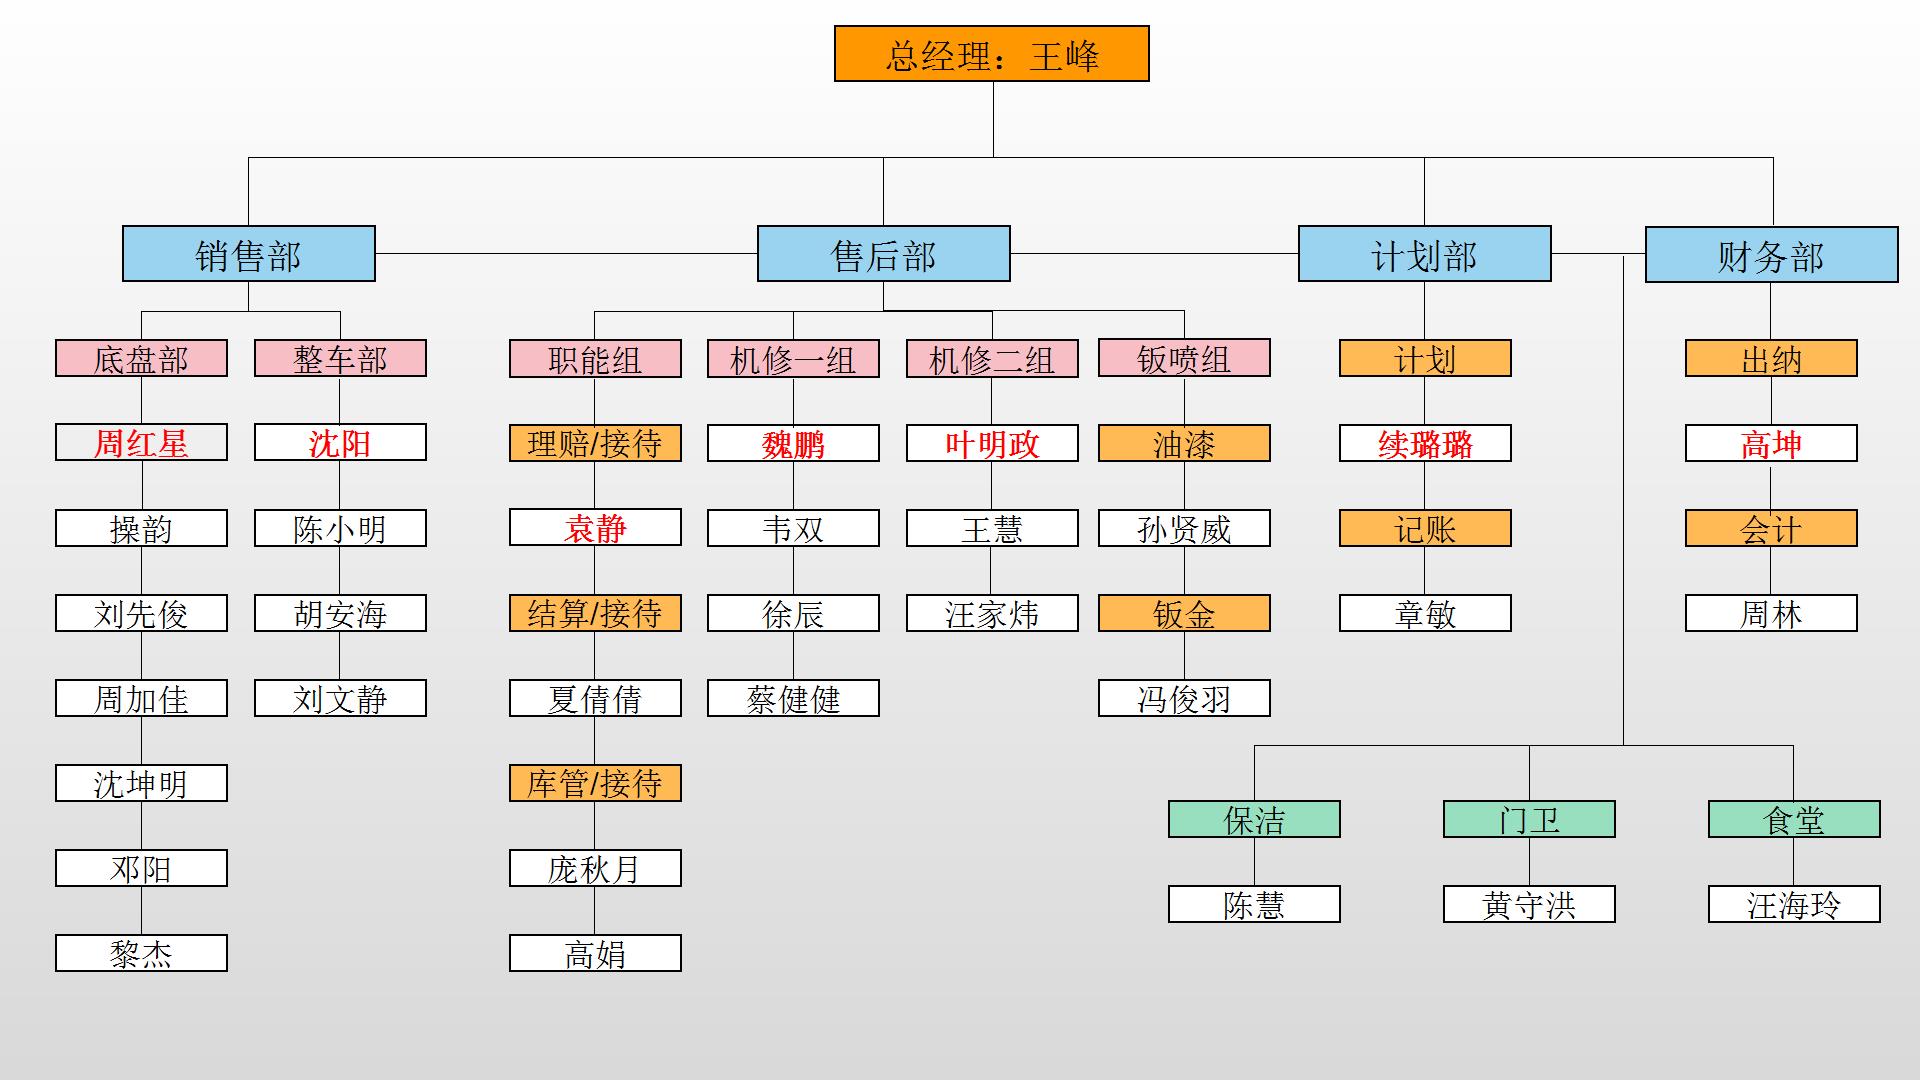Image resolution: width=1920 pixels, height=1080 pixels.
Task: Select the pink 整车部 box
Action: [340, 358]
